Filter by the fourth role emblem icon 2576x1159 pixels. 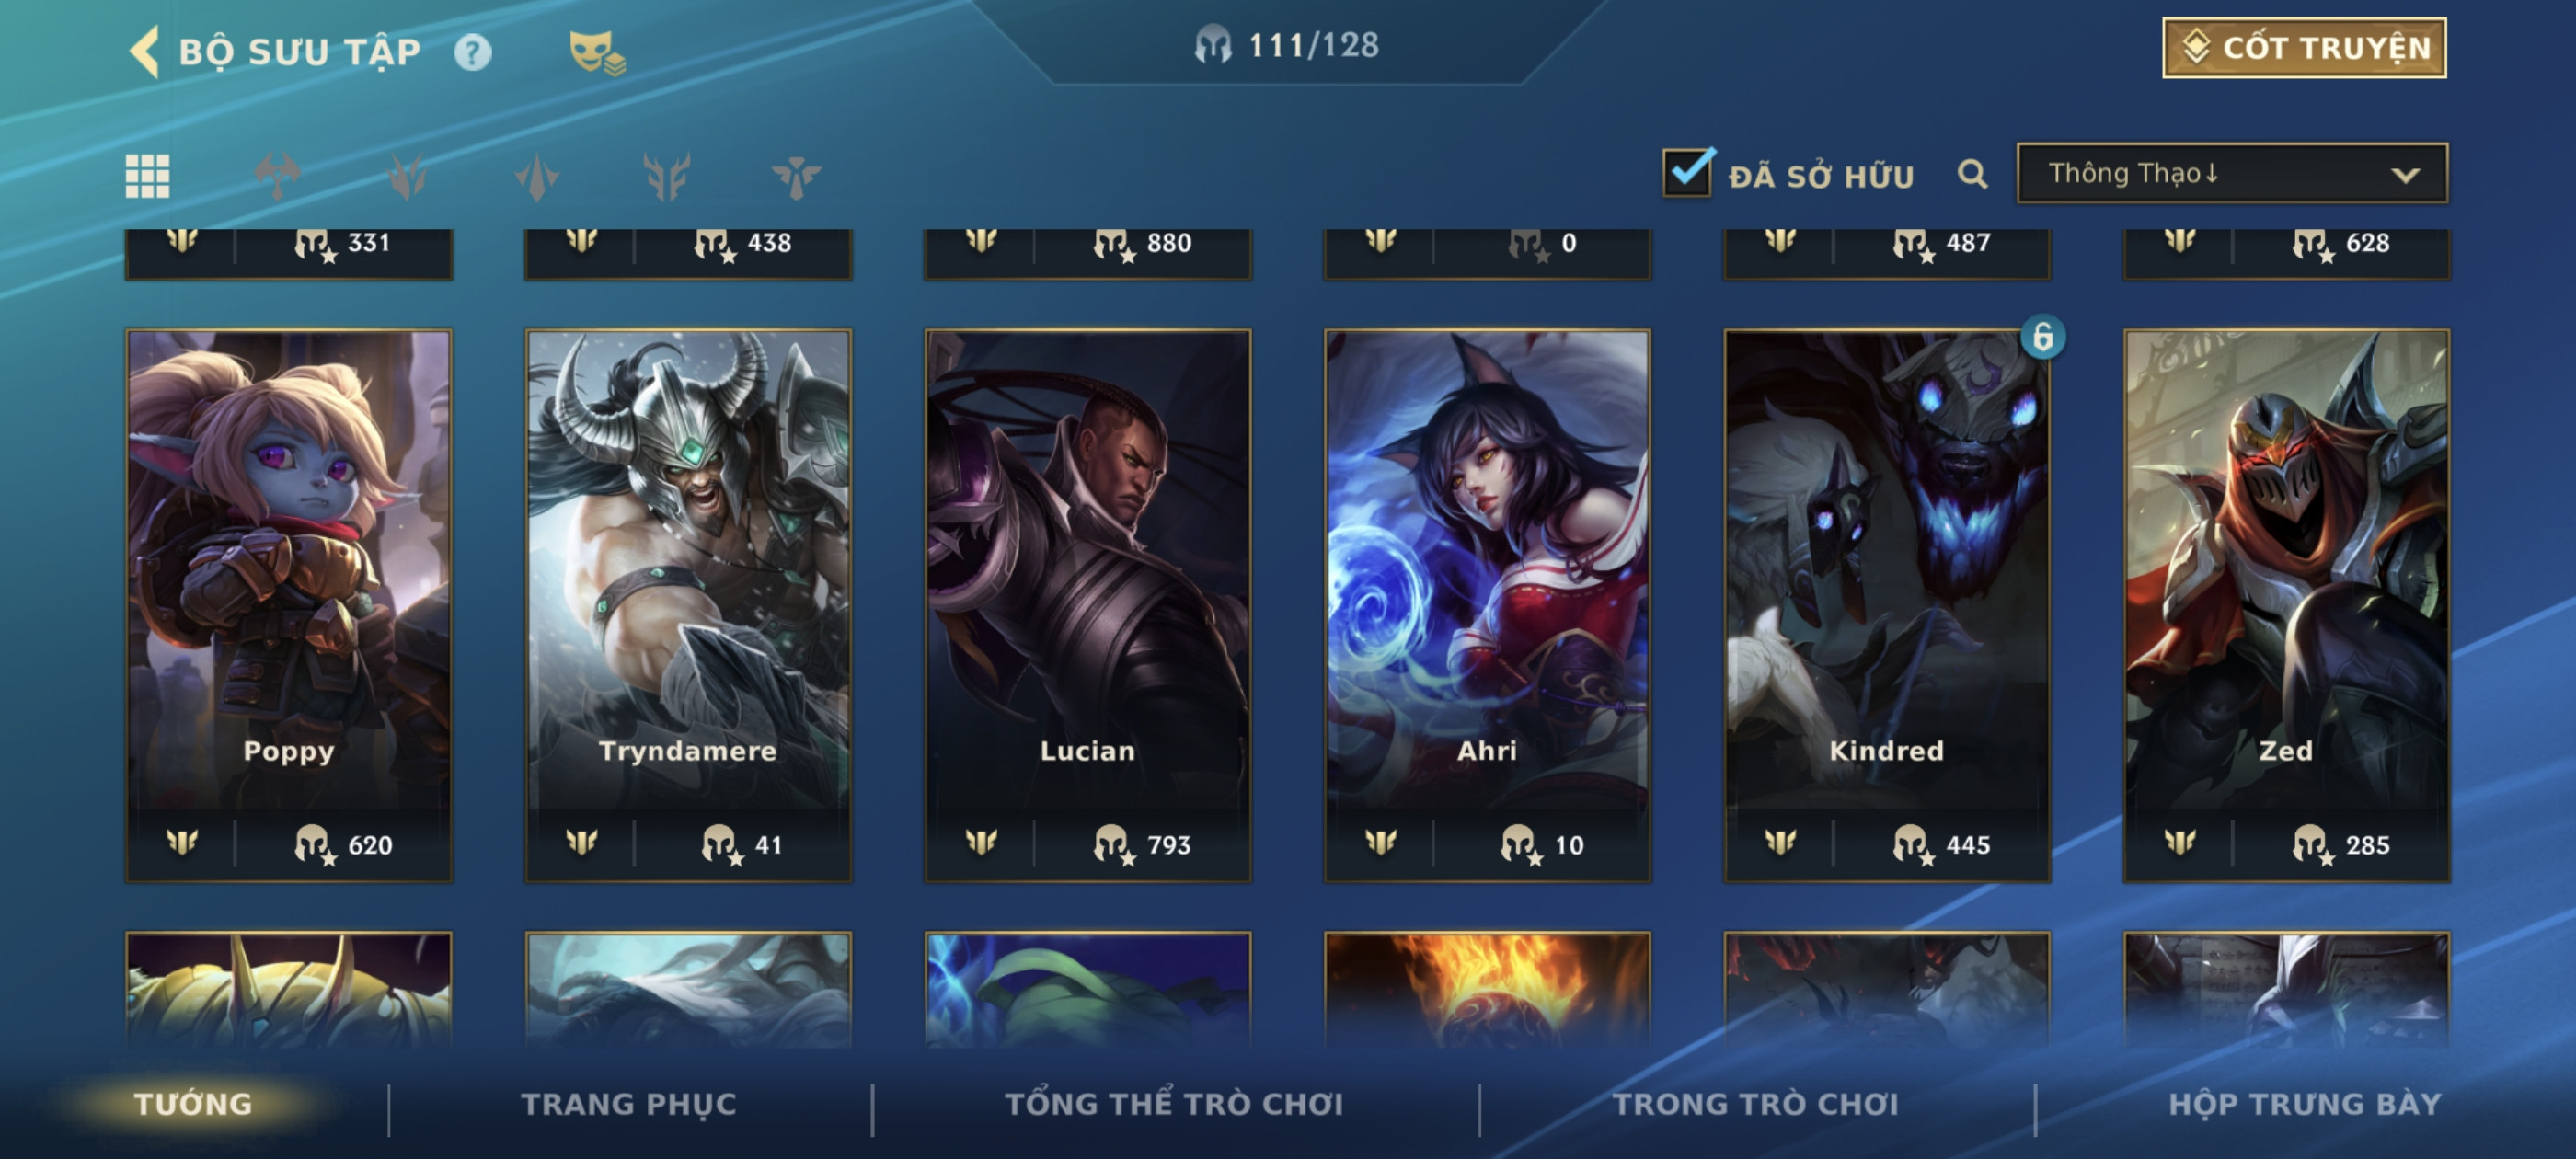(x=667, y=177)
